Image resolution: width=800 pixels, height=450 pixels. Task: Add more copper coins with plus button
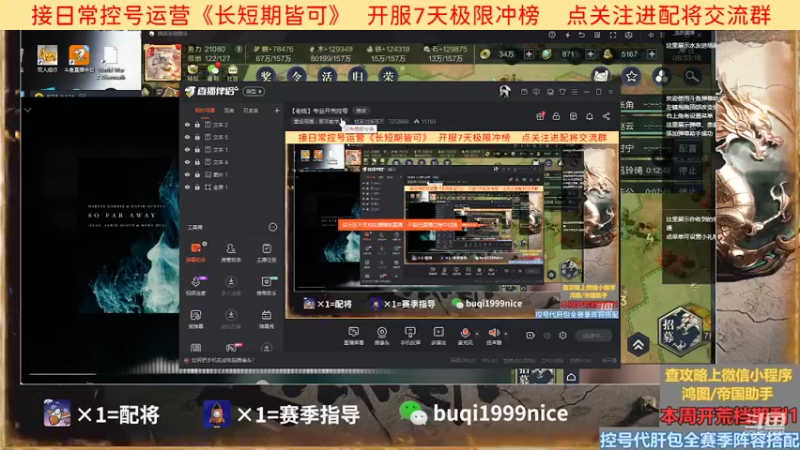(529, 54)
